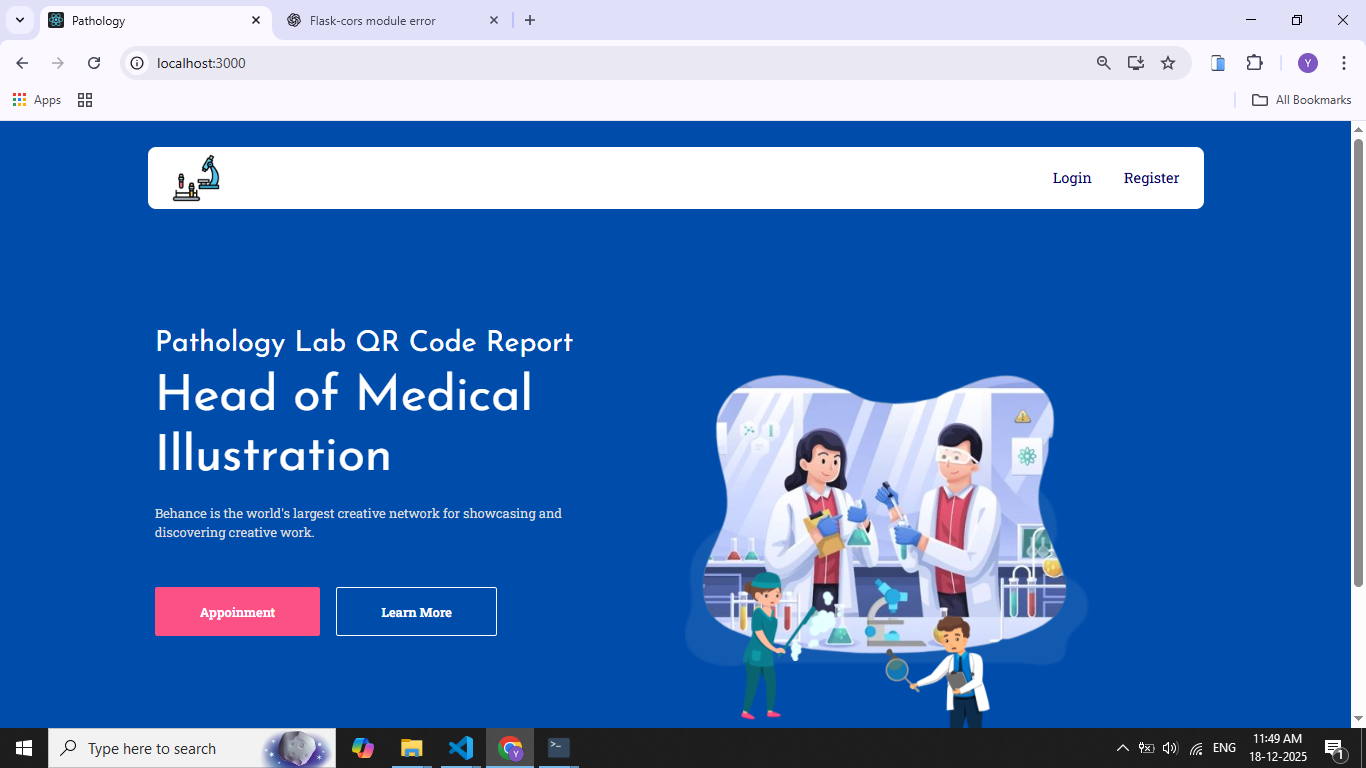Open the Login link
This screenshot has width=1366, height=768.
1072,177
